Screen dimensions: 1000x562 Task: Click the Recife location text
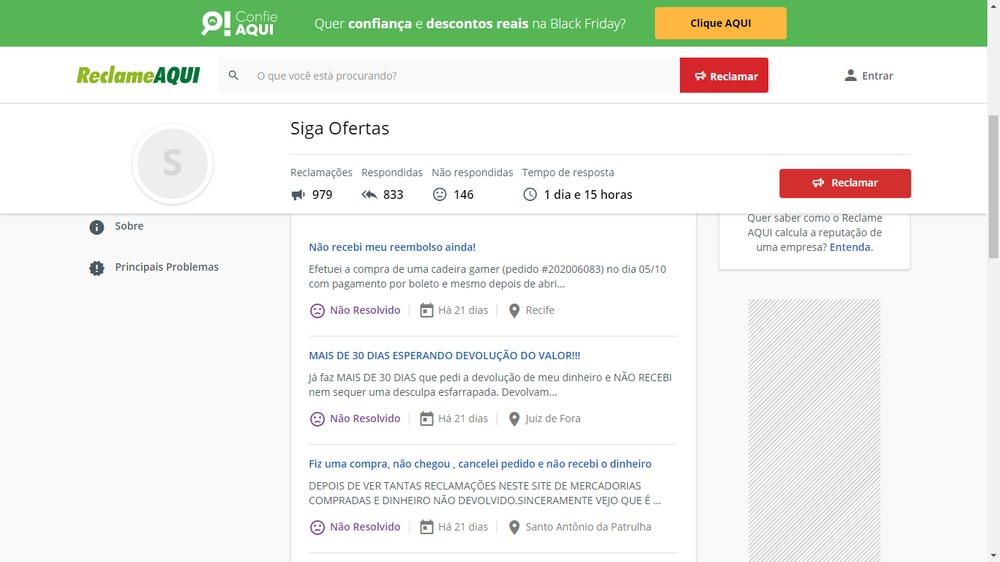(x=540, y=310)
